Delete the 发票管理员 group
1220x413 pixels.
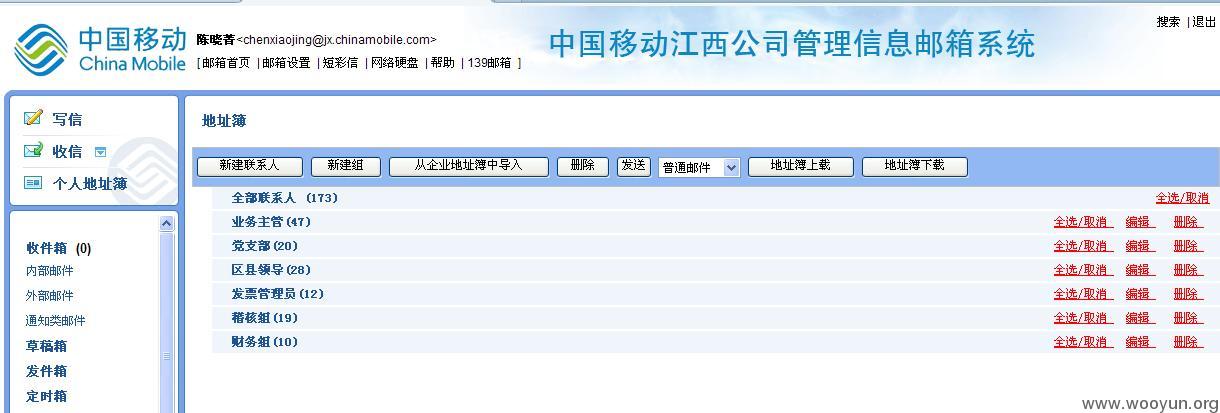[1186, 294]
